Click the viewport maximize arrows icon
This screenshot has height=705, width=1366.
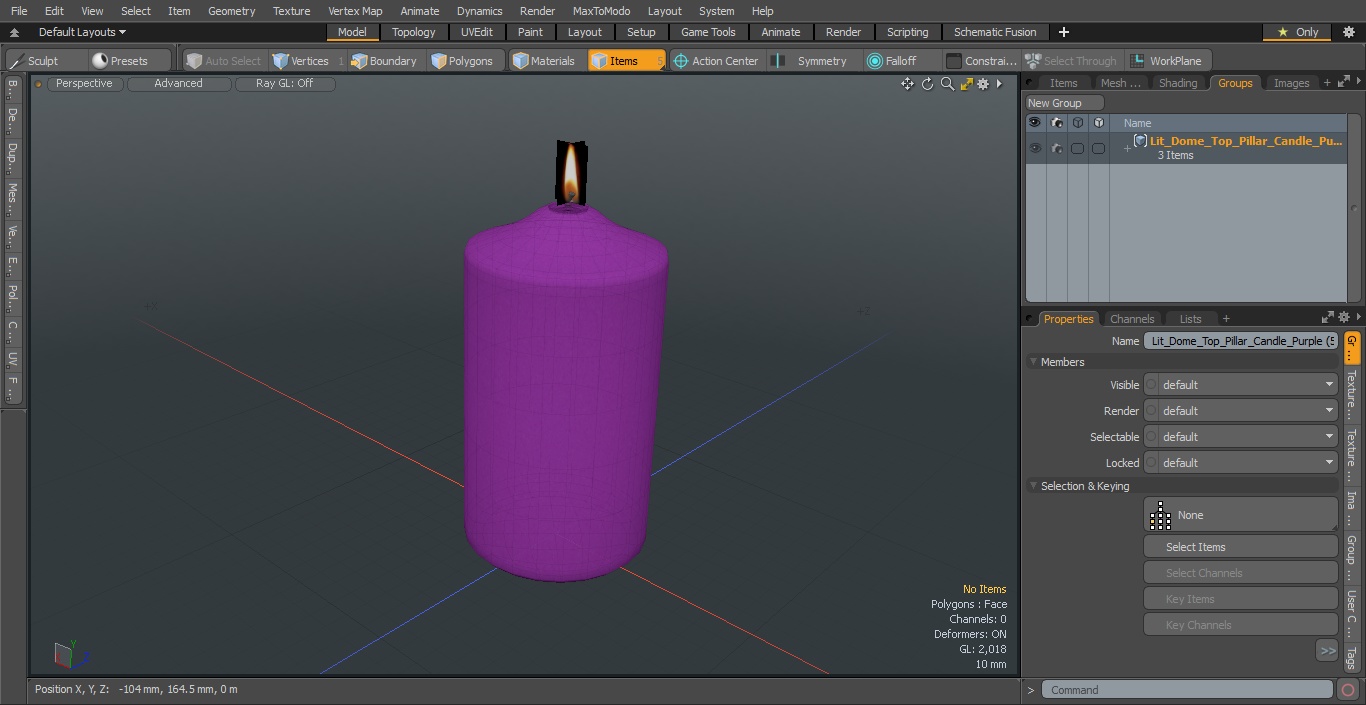[966, 84]
